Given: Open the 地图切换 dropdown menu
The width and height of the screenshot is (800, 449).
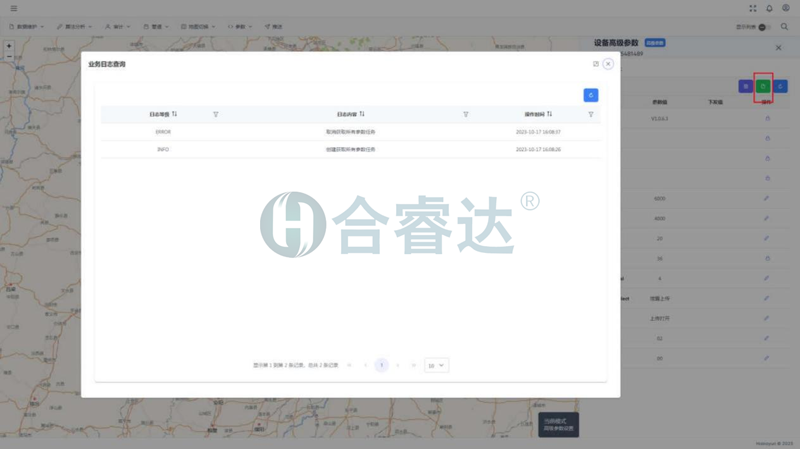Looking at the screenshot, I should 198,27.
